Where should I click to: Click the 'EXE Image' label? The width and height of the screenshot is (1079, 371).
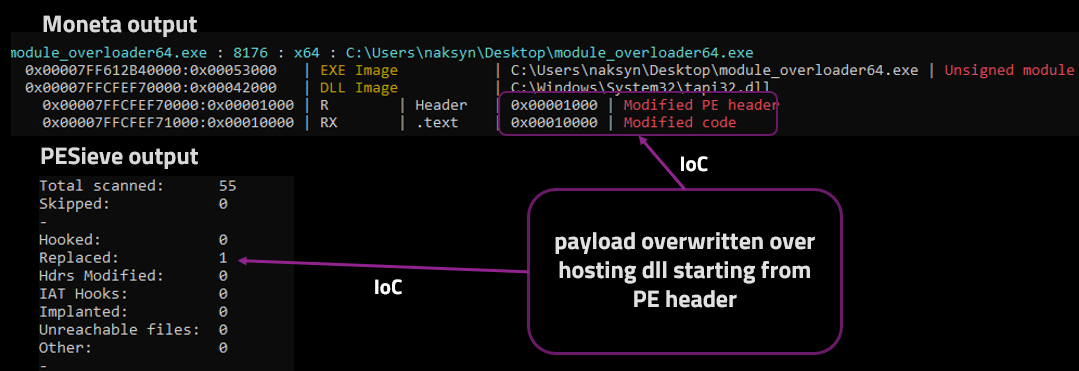coord(359,70)
